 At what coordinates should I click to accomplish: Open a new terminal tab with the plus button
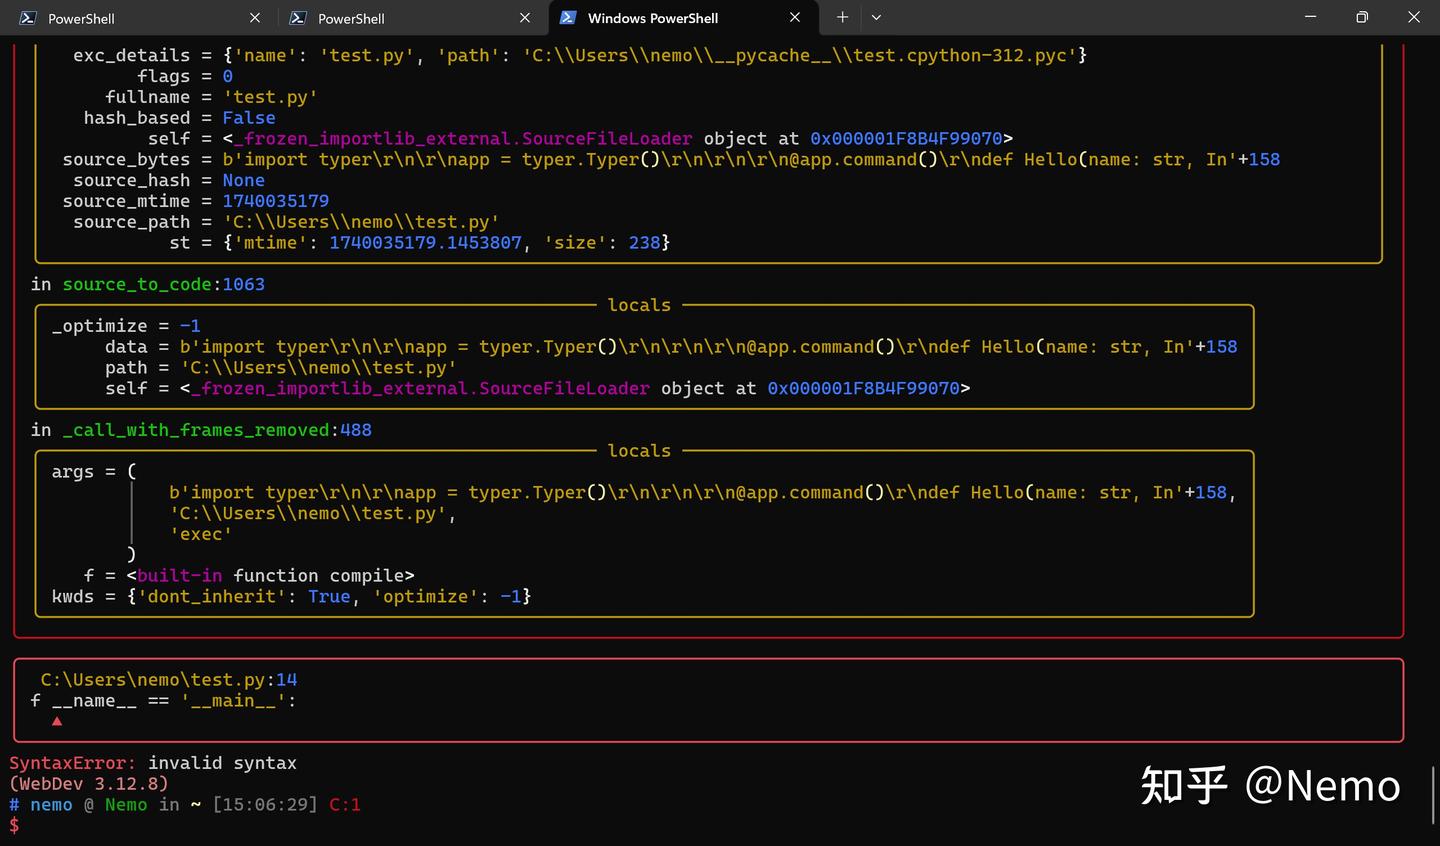(x=841, y=17)
